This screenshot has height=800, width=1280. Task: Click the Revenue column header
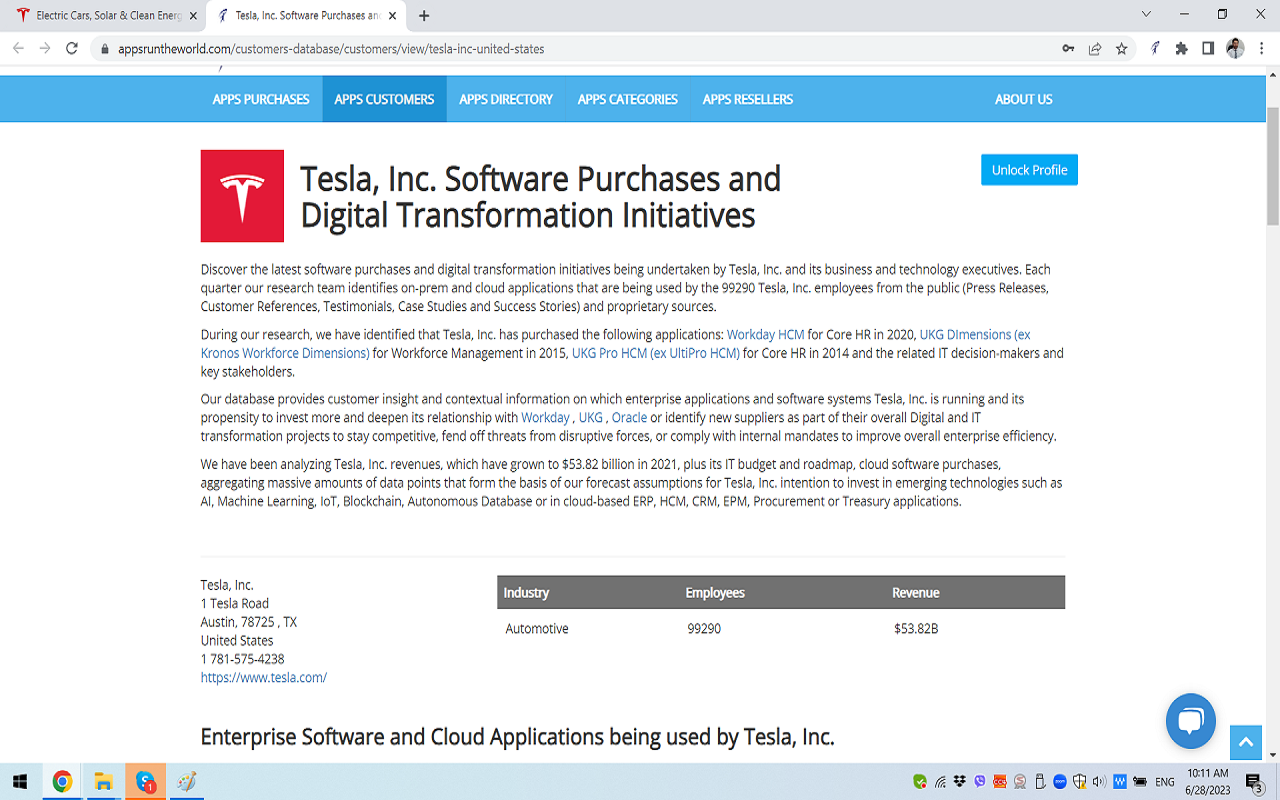point(916,593)
